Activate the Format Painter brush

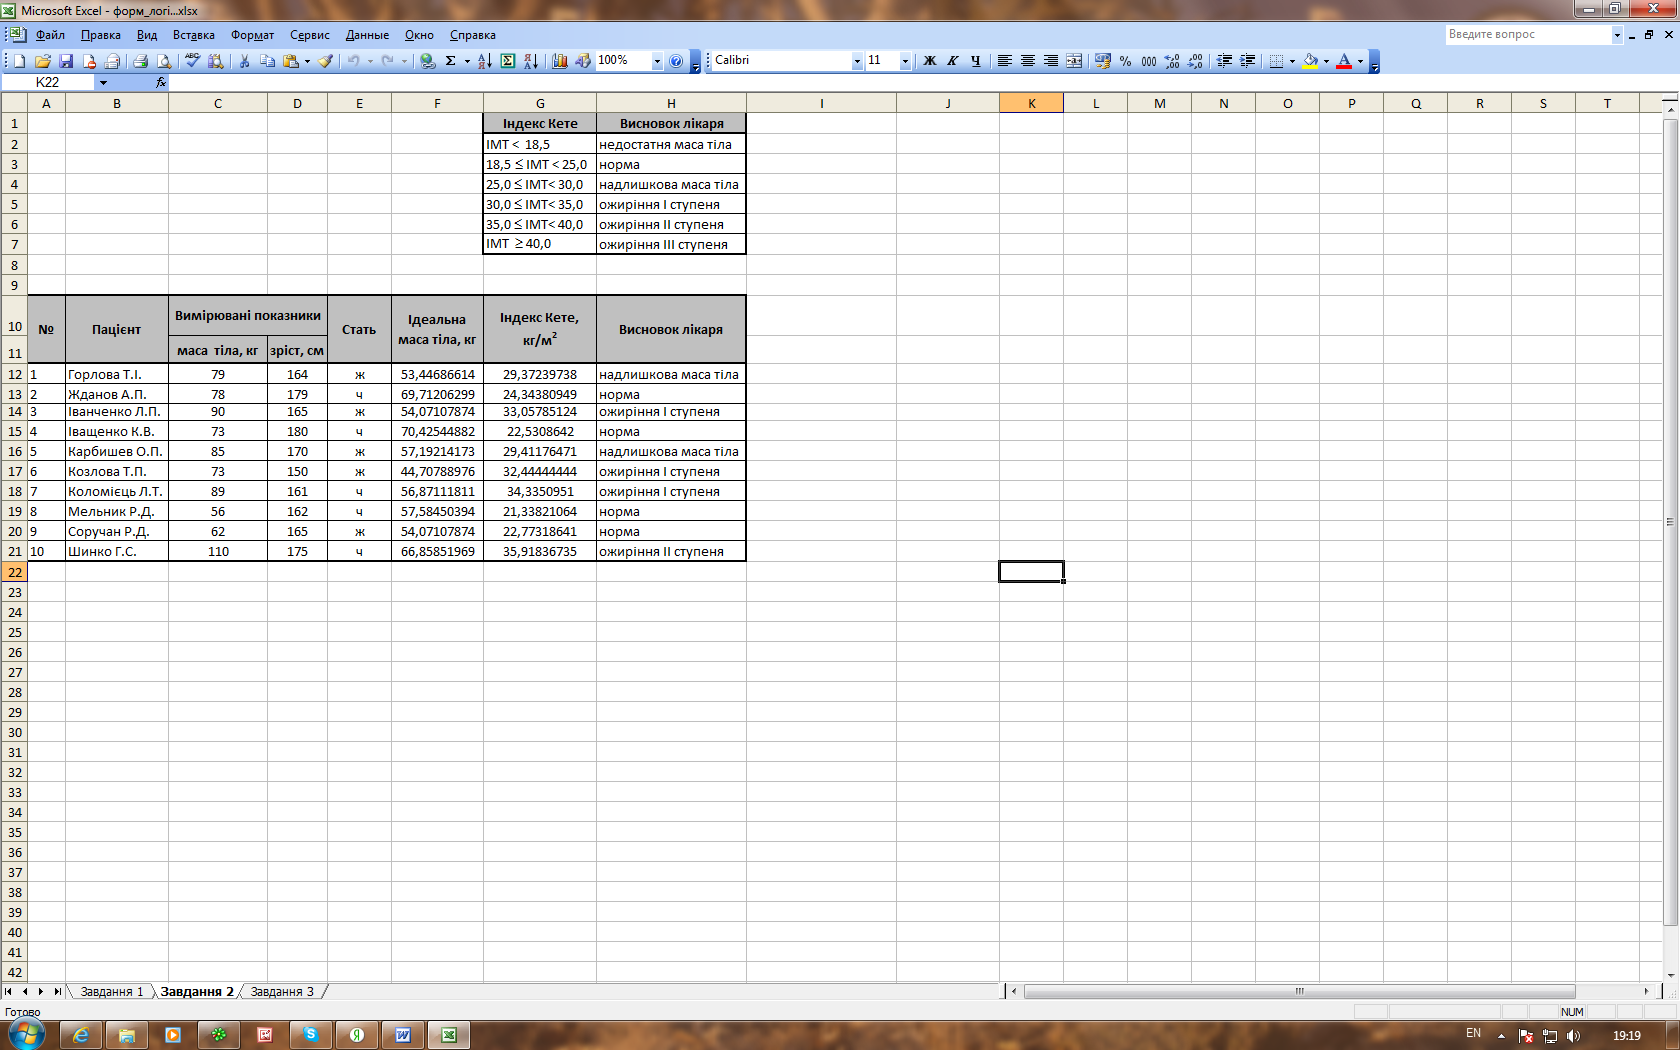coord(325,61)
